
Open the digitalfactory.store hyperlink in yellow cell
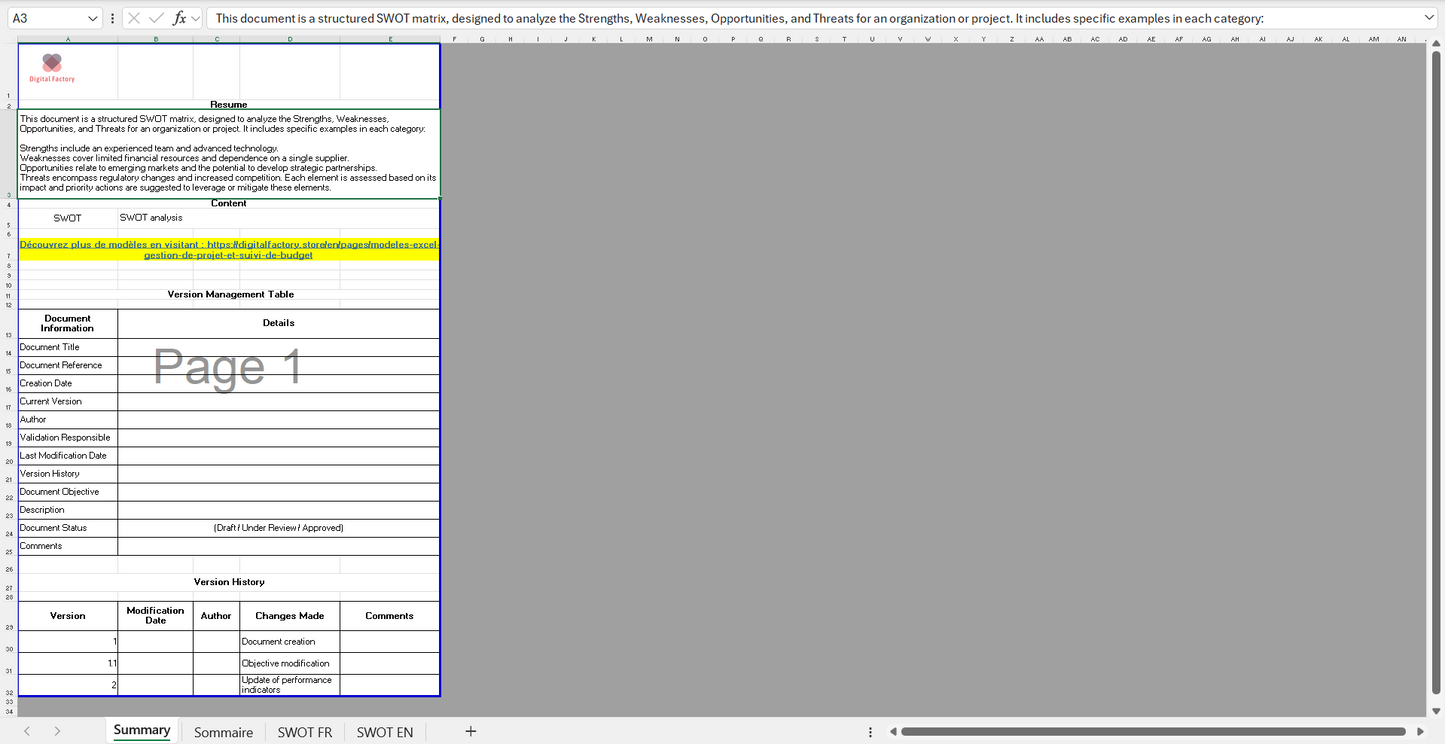point(229,249)
